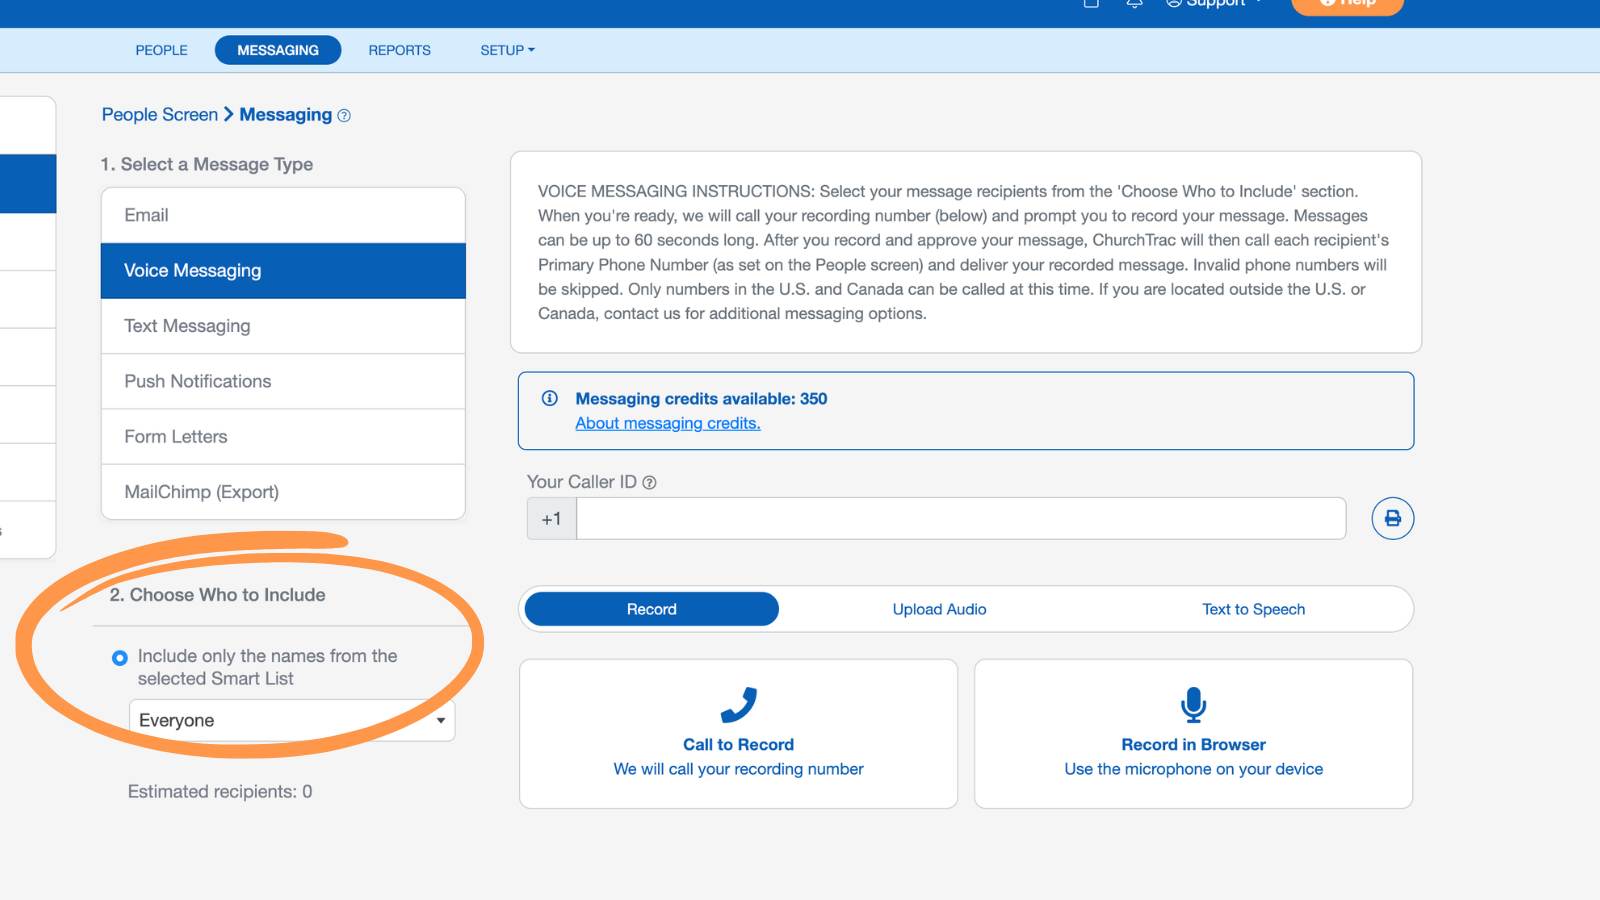Select the smart list radio button
Image resolution: width=1600 pixels, height=900 pixels.
120,658
